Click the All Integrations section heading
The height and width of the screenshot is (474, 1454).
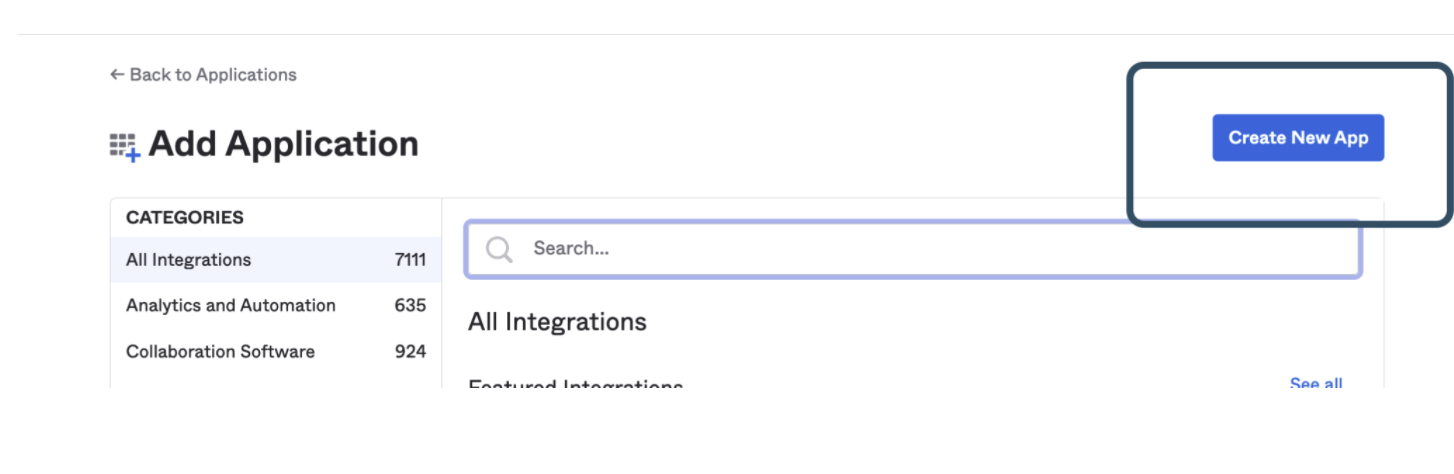pyautogui.click(x=557, y=322)
